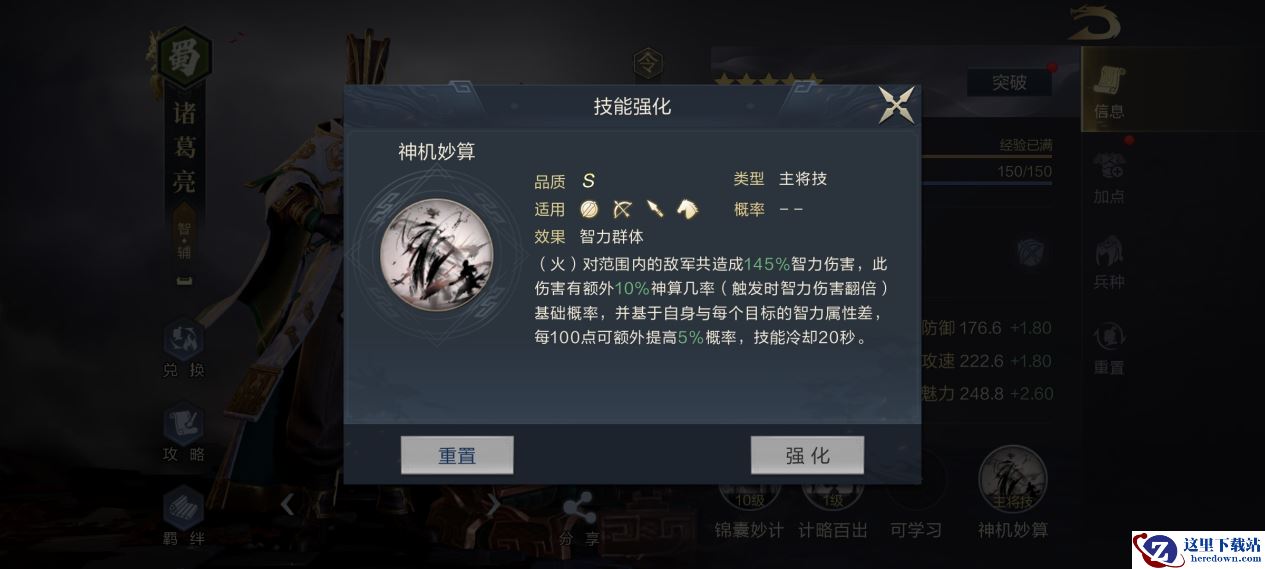Open the 信息 tab in sidebar

tap(1109, 91)
